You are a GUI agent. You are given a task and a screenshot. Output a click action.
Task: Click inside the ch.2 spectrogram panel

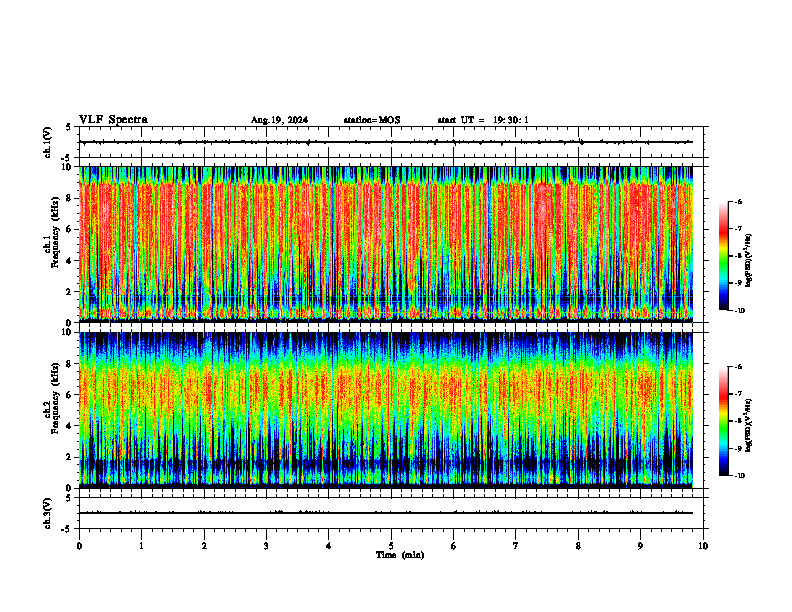point(386,410)
